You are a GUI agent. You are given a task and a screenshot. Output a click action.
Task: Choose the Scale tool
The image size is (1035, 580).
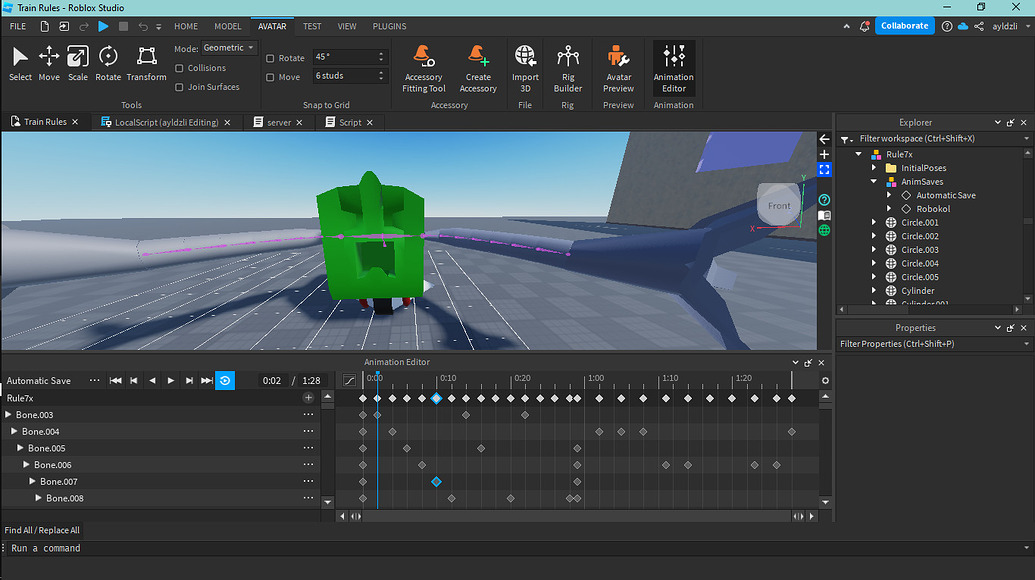[x=77, y=64]
